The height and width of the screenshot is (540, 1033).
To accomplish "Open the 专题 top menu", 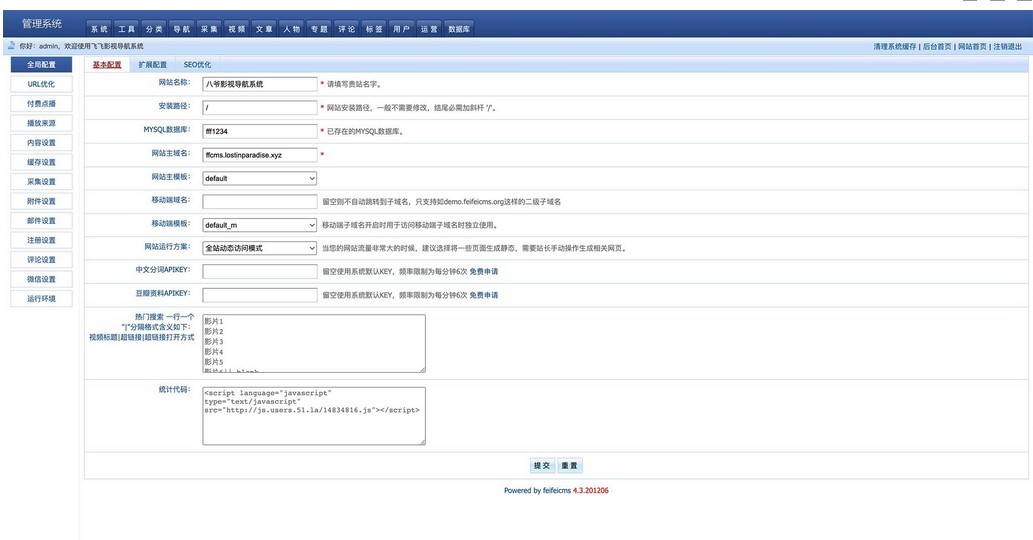I will (320, 28).
